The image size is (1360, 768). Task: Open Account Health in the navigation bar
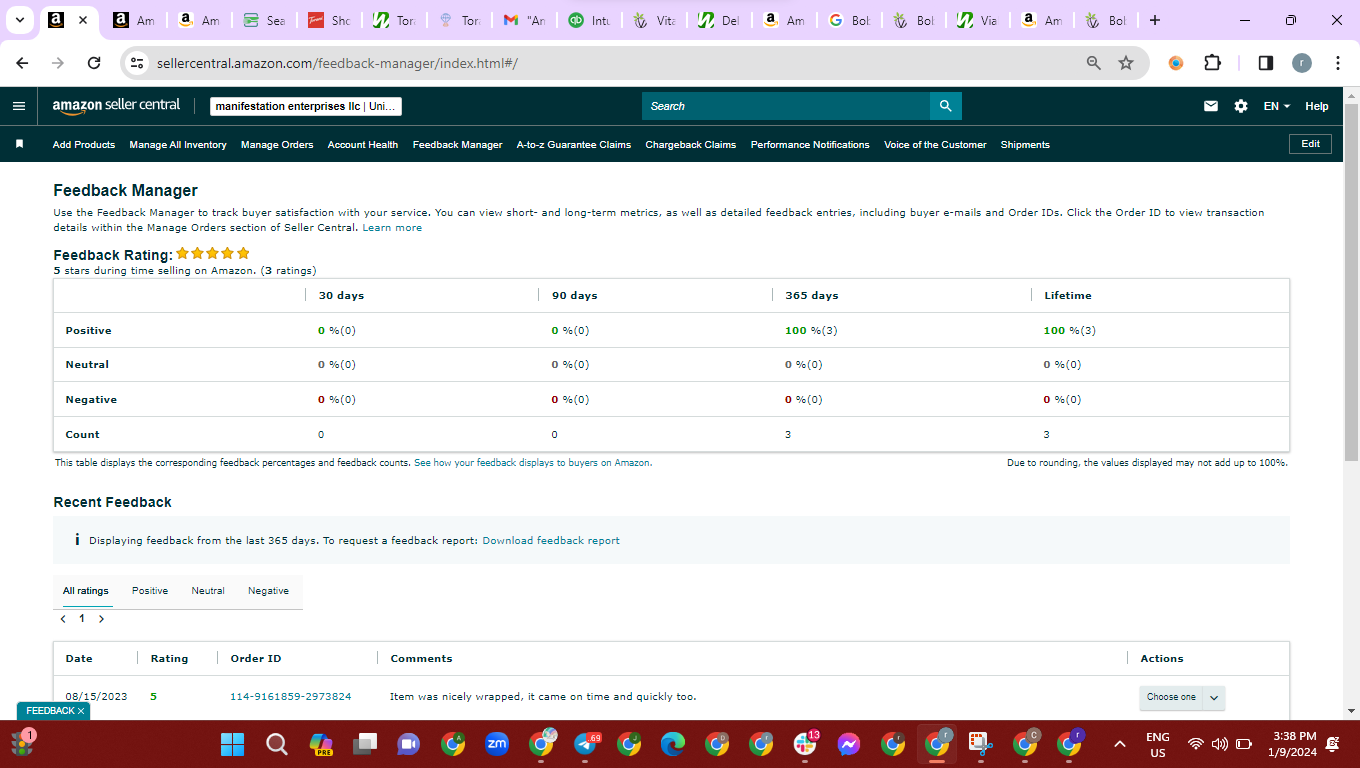pos(363,145)
